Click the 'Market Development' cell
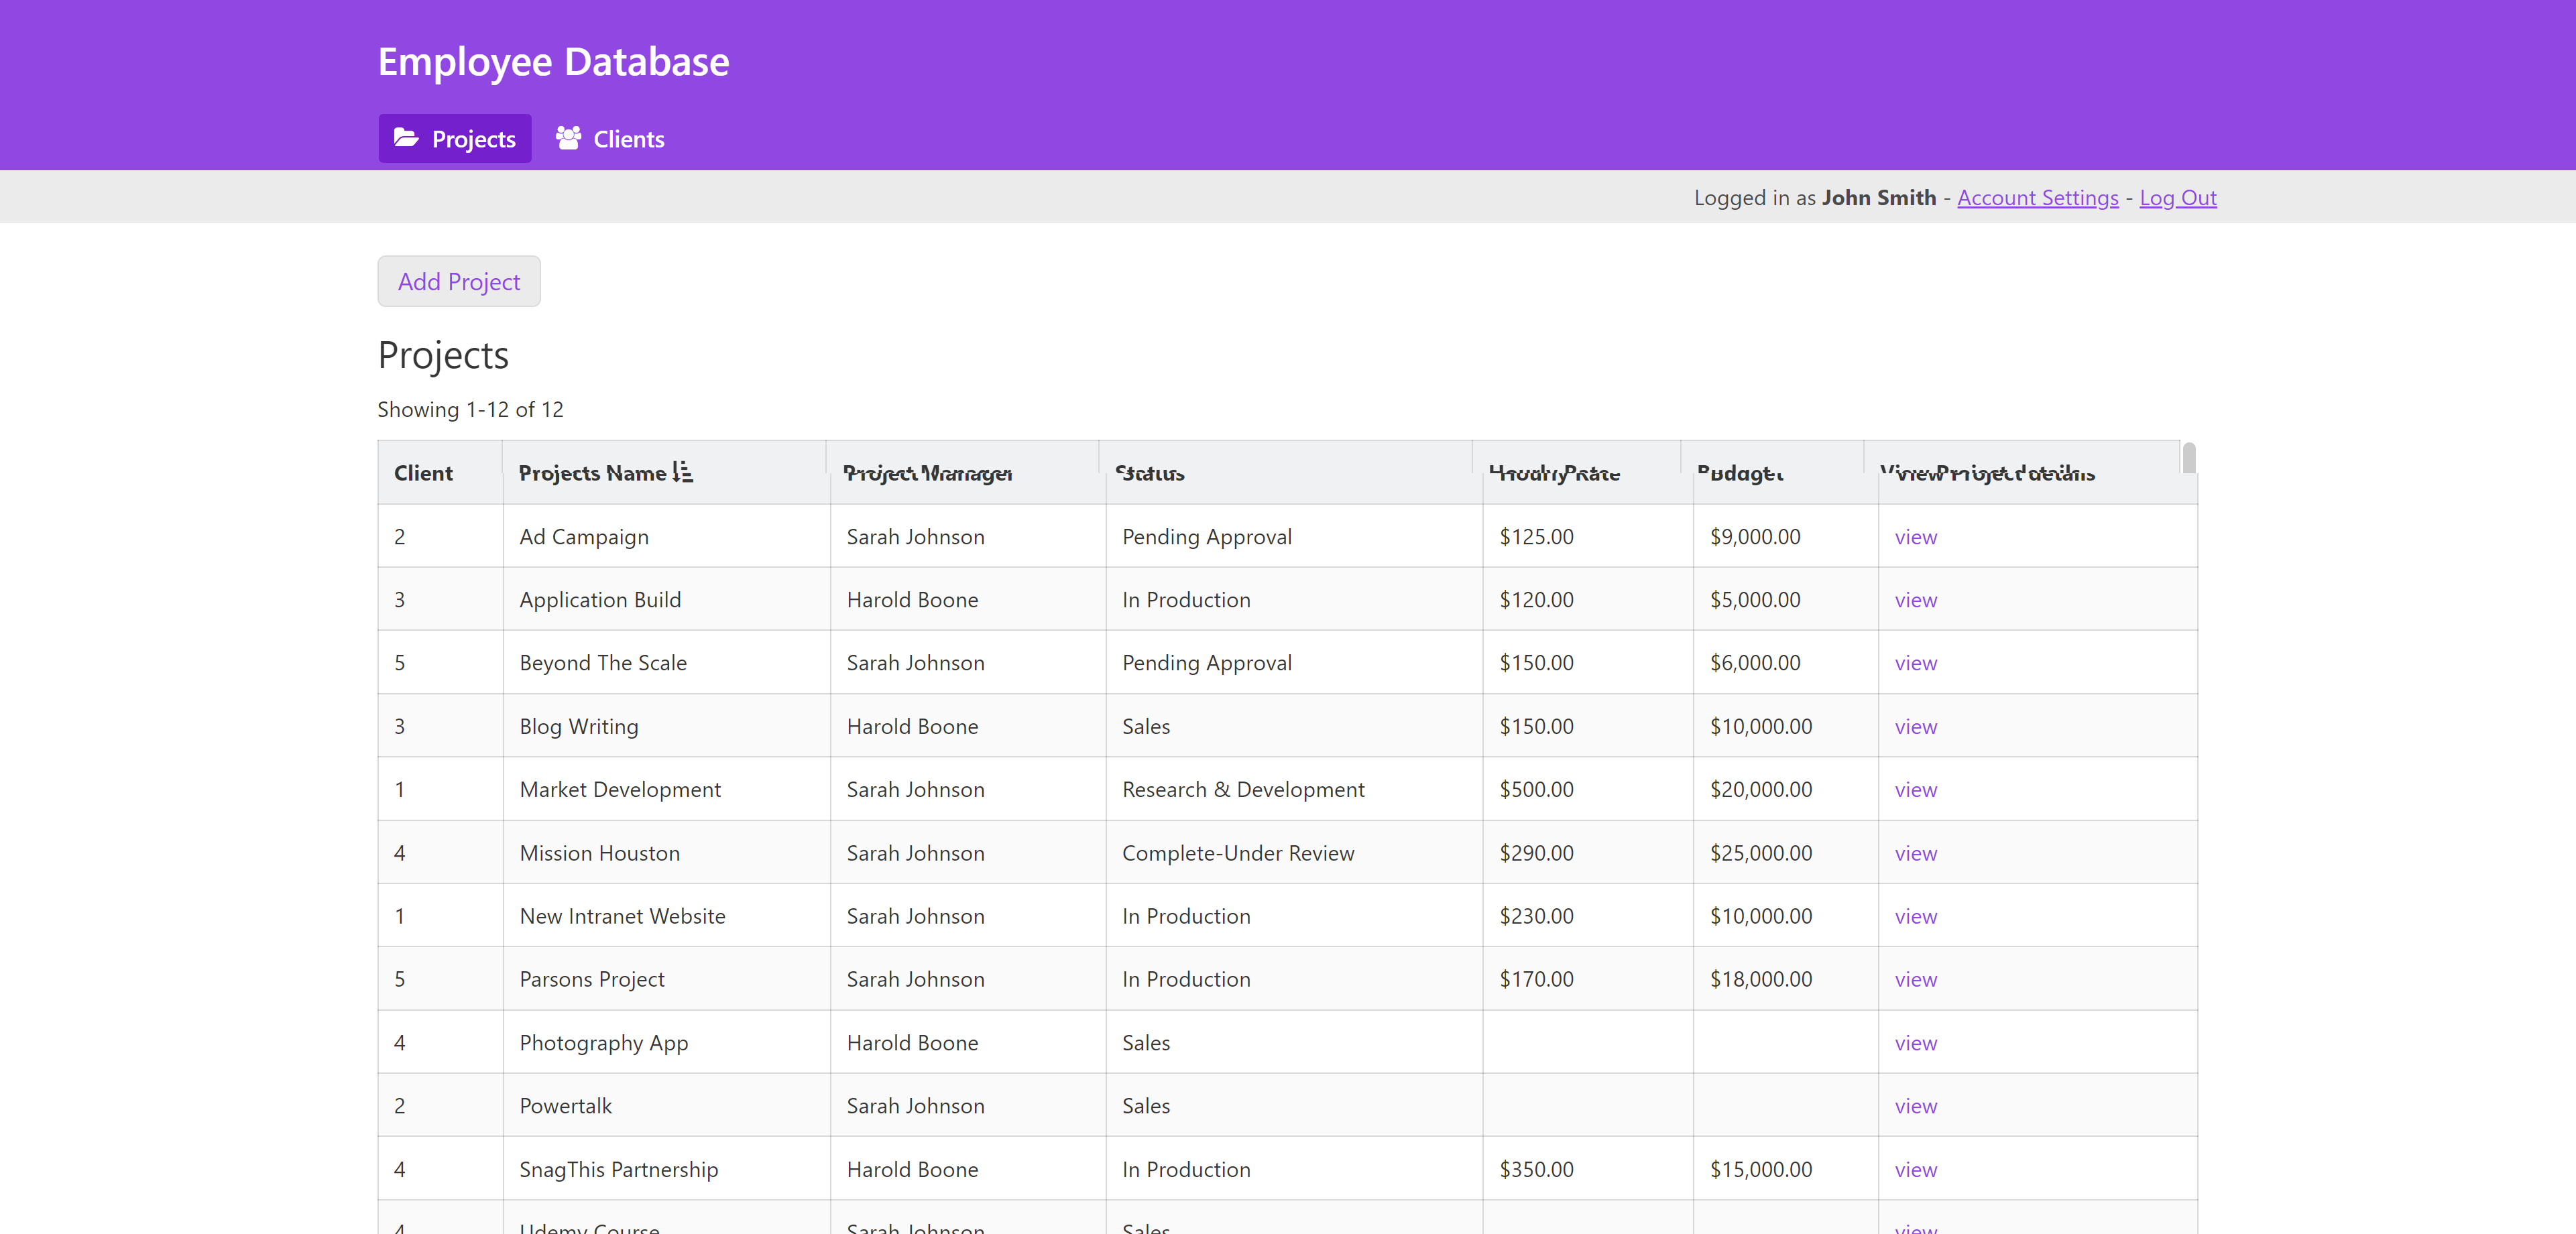This screenshot has width=2576, height=1234. pyautogui.click(x=666, y=789)
